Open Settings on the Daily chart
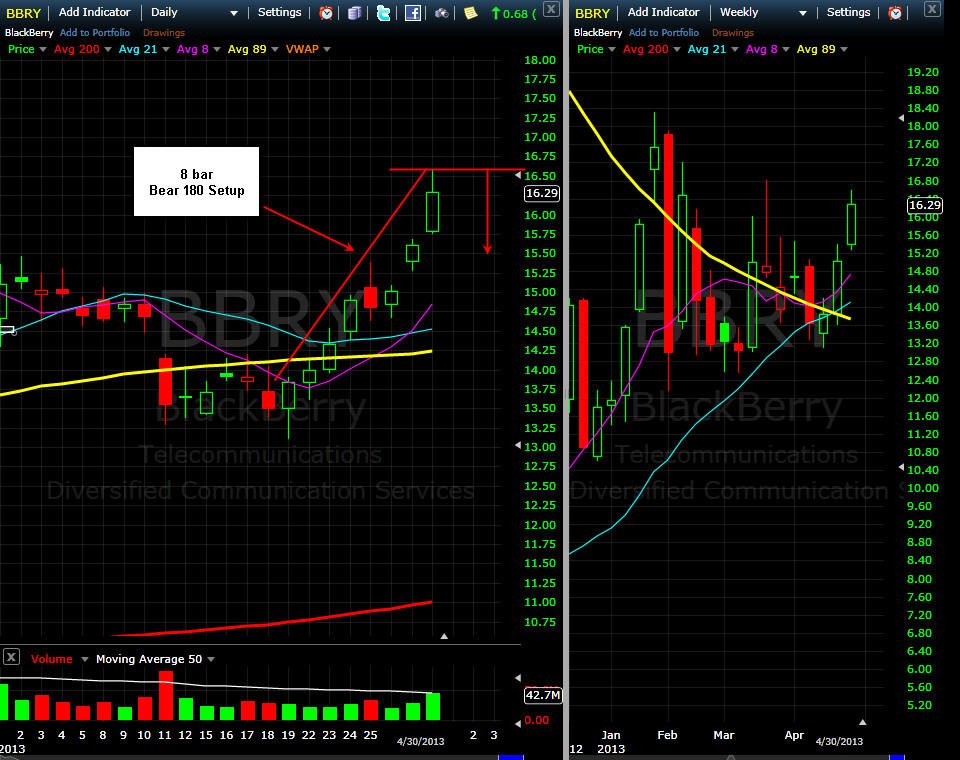 pyautogui.click(x=279, y=12)
